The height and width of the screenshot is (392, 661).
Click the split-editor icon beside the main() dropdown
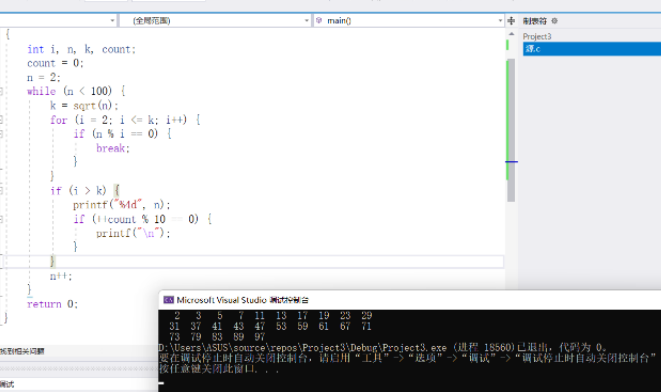pos(511,21)
